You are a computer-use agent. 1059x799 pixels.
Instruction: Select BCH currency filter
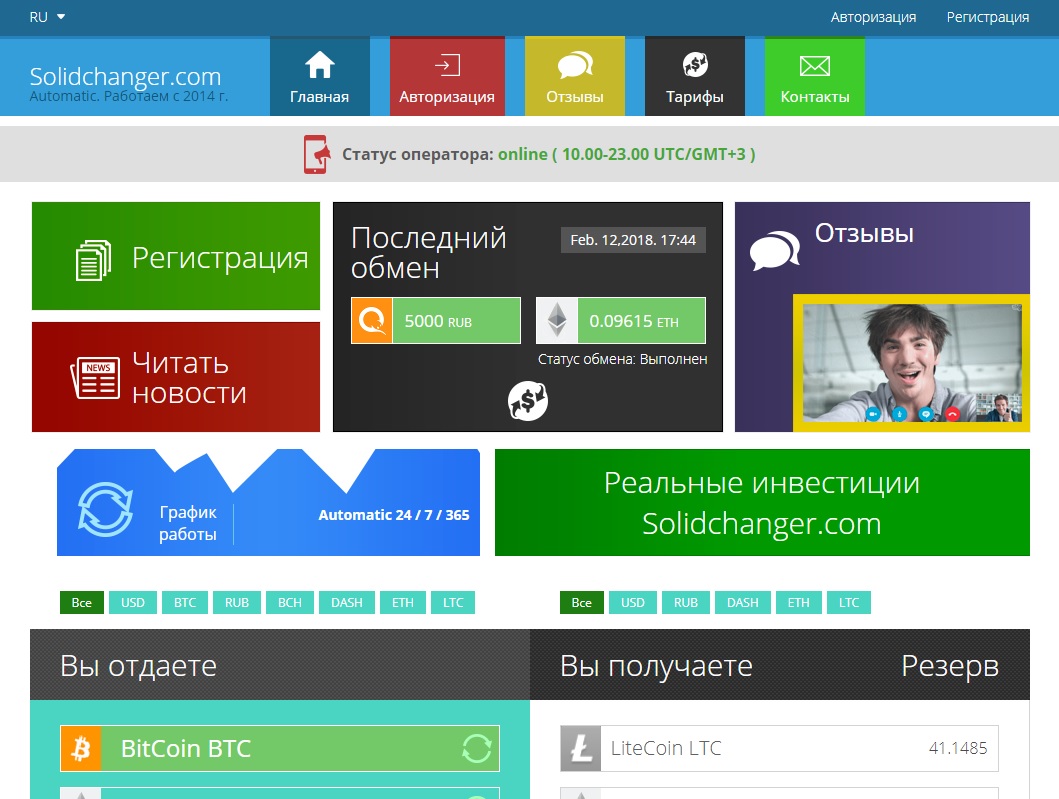click(290, 602)
